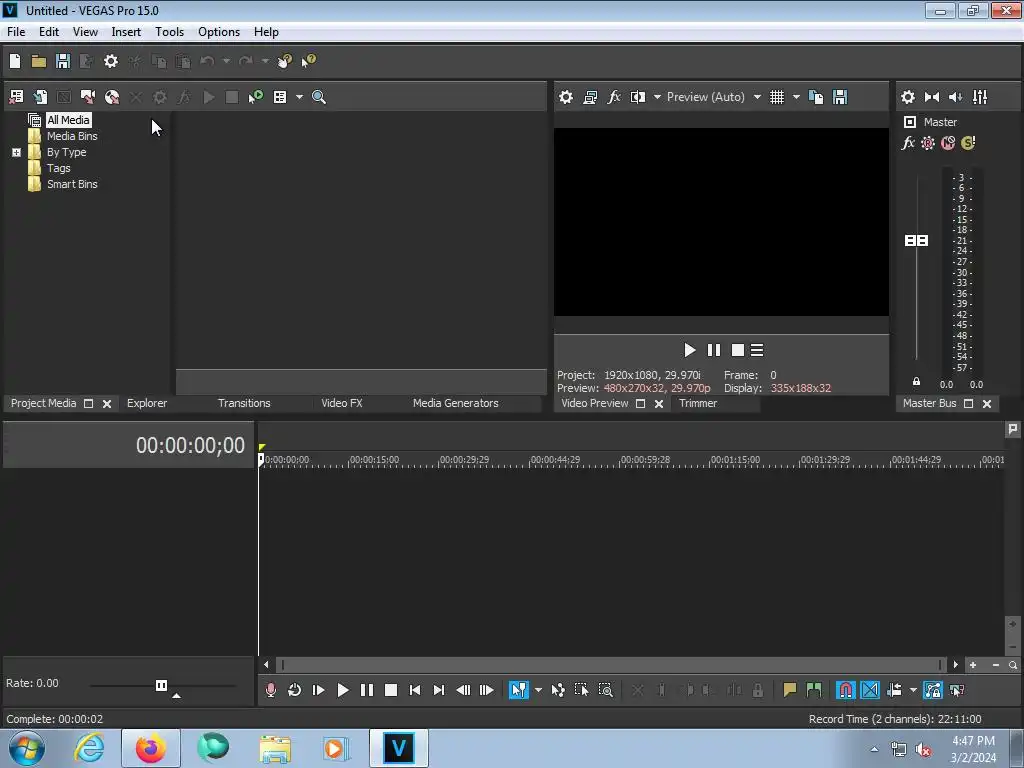Open the Insert menu
Viewport: 1024px width, 768px height.
[126, 32]
